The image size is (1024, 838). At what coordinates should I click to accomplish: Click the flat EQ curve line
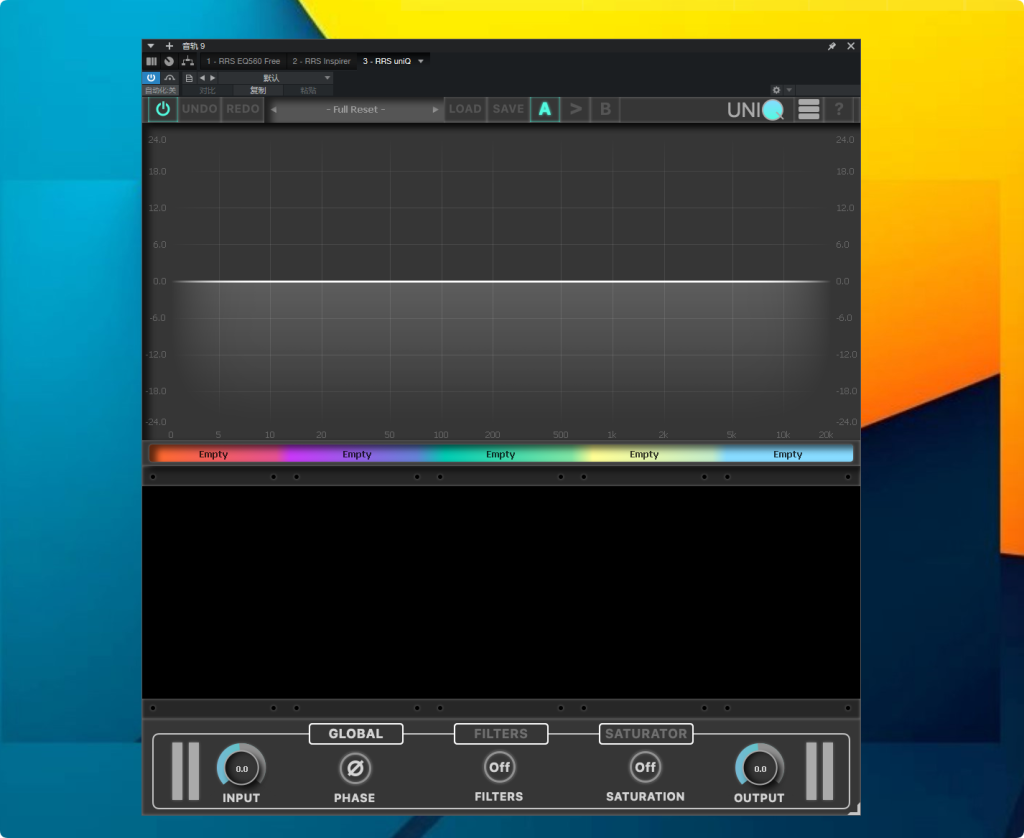click(501, 282)
